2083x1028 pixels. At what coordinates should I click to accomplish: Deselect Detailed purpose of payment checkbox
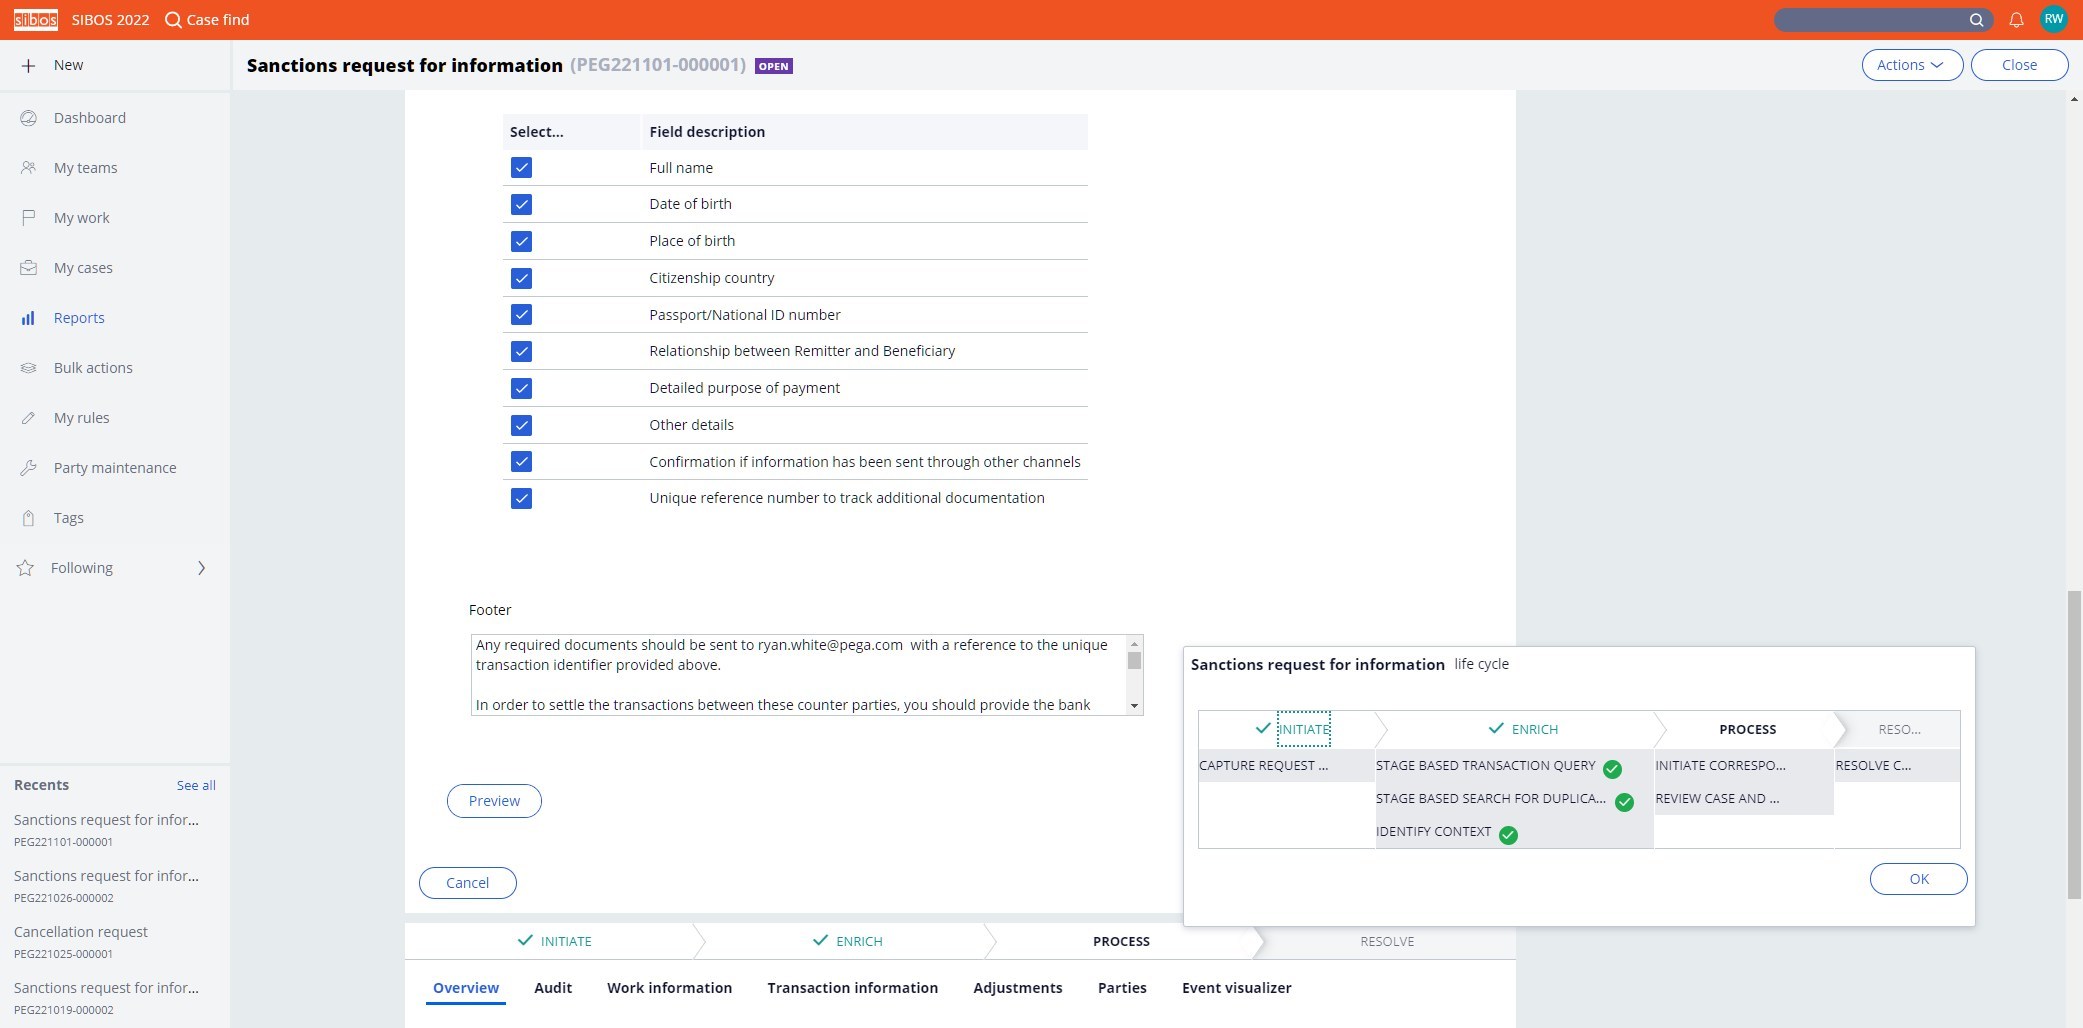(521, 388)
